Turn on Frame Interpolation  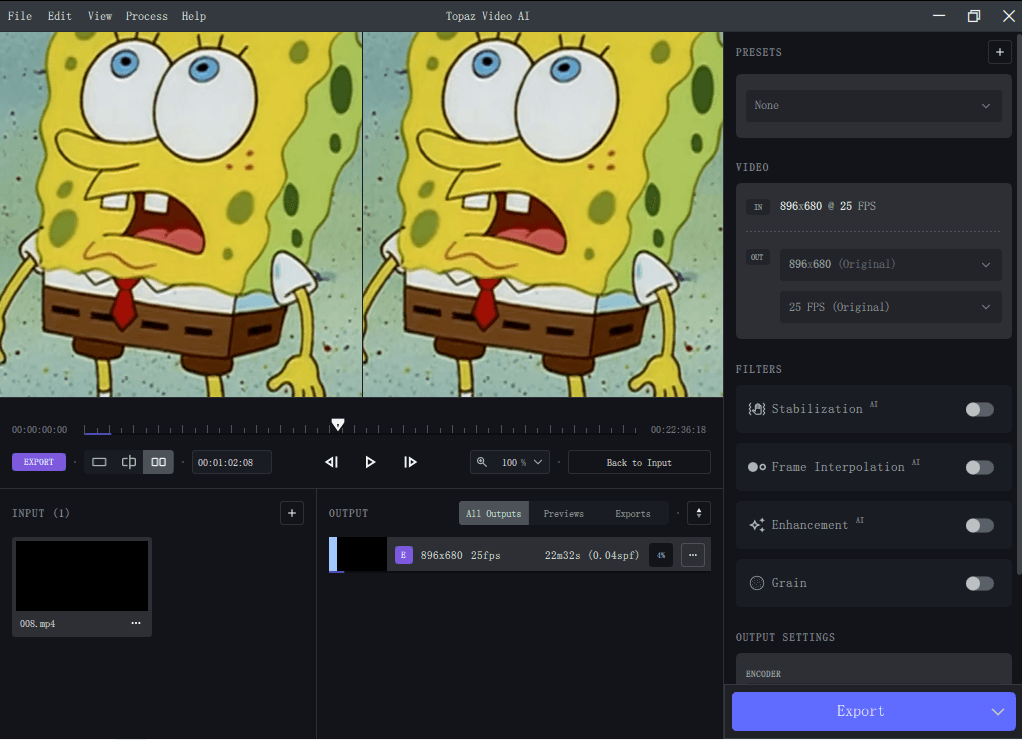tap(980, 467)
